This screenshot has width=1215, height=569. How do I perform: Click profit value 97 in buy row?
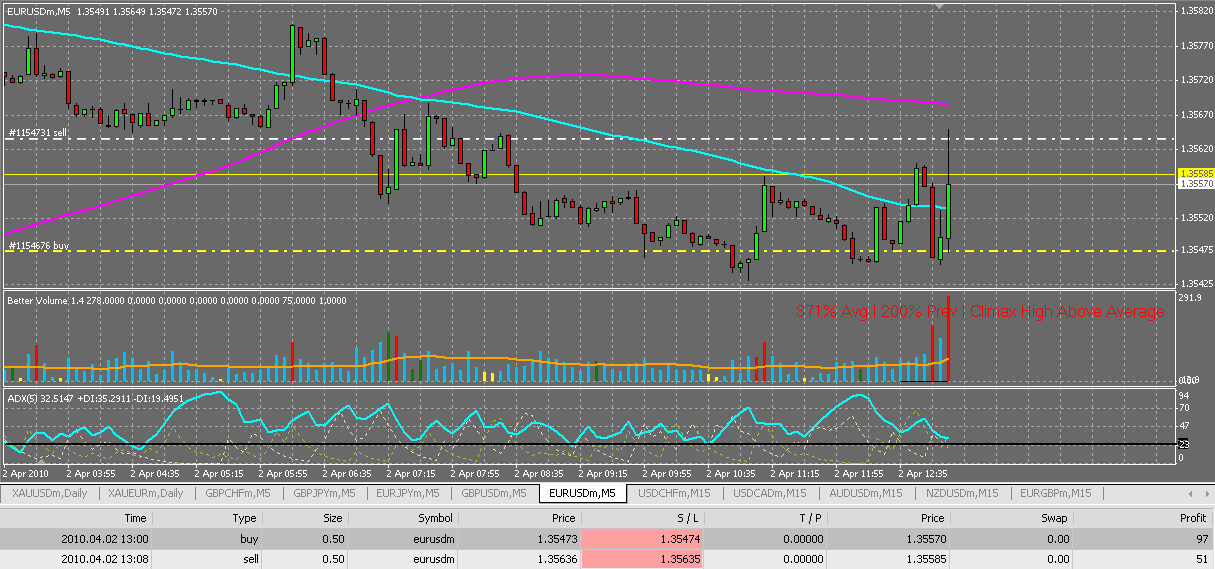pos(1200,539)
